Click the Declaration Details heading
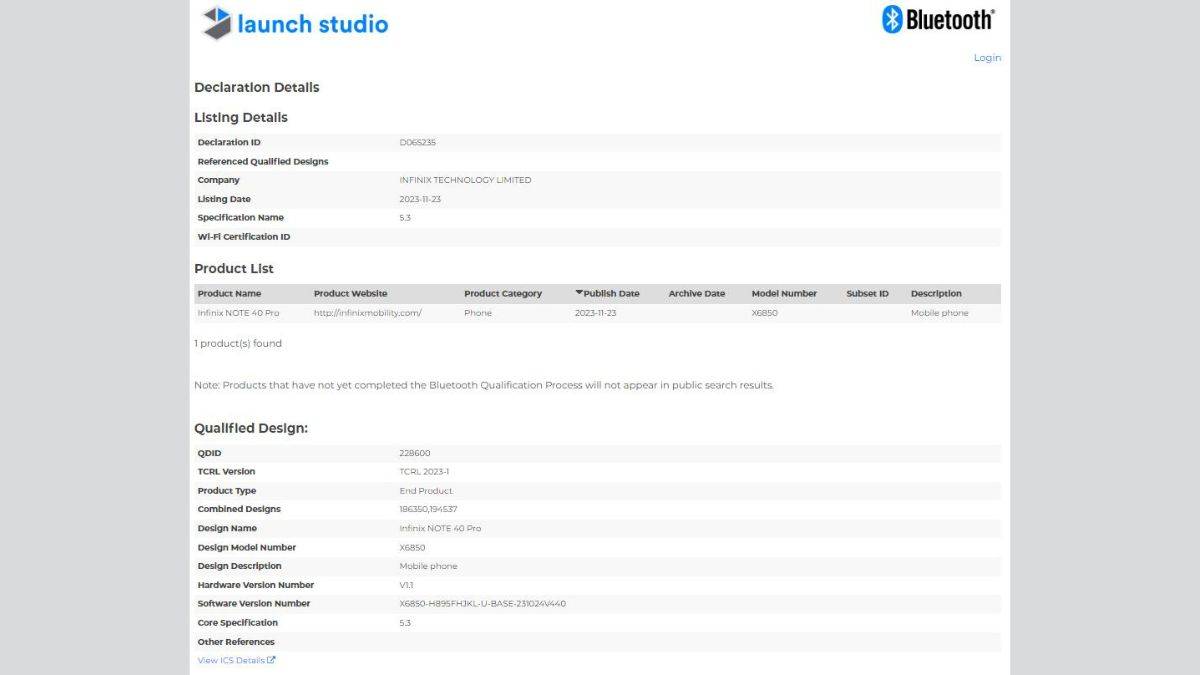Image resolution: width=1200 pixels, height=675 pixels. pyautogui.click(x=257, y=88)
